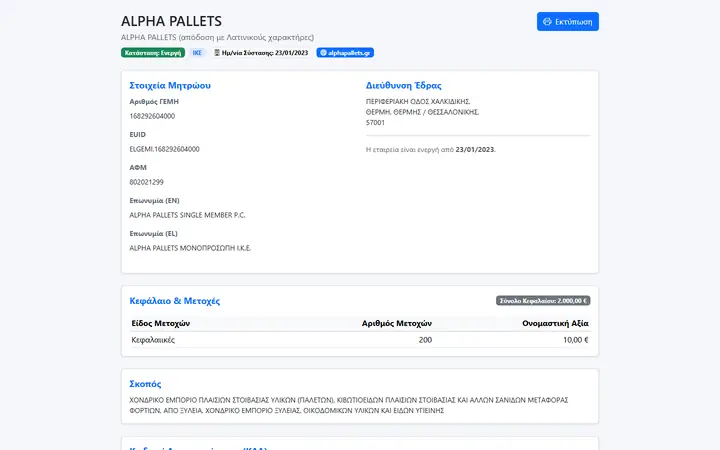Select ALPHA PALLETS SINGLE MEMBER P.C. text

(x=187, y=215)
